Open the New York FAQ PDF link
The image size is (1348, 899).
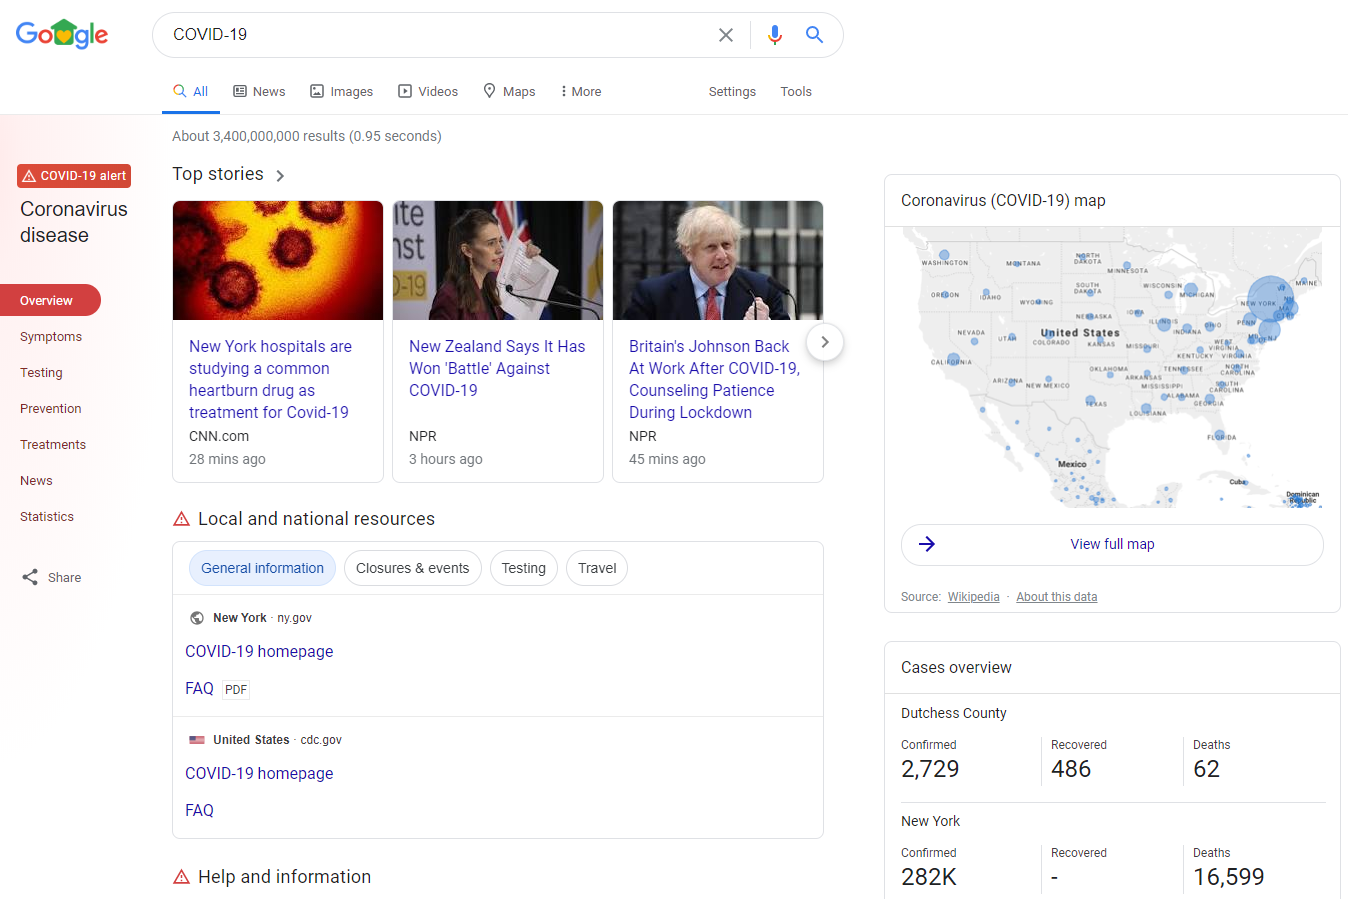tap(199, 688)
